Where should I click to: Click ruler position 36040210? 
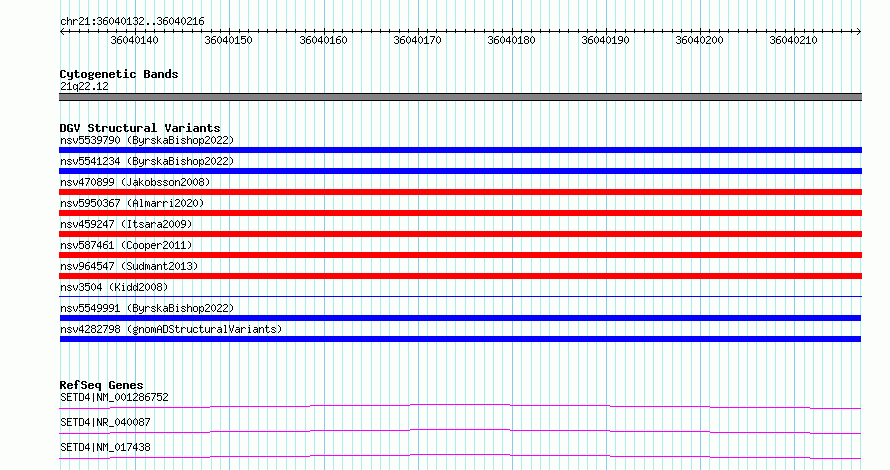pos(794,40)
